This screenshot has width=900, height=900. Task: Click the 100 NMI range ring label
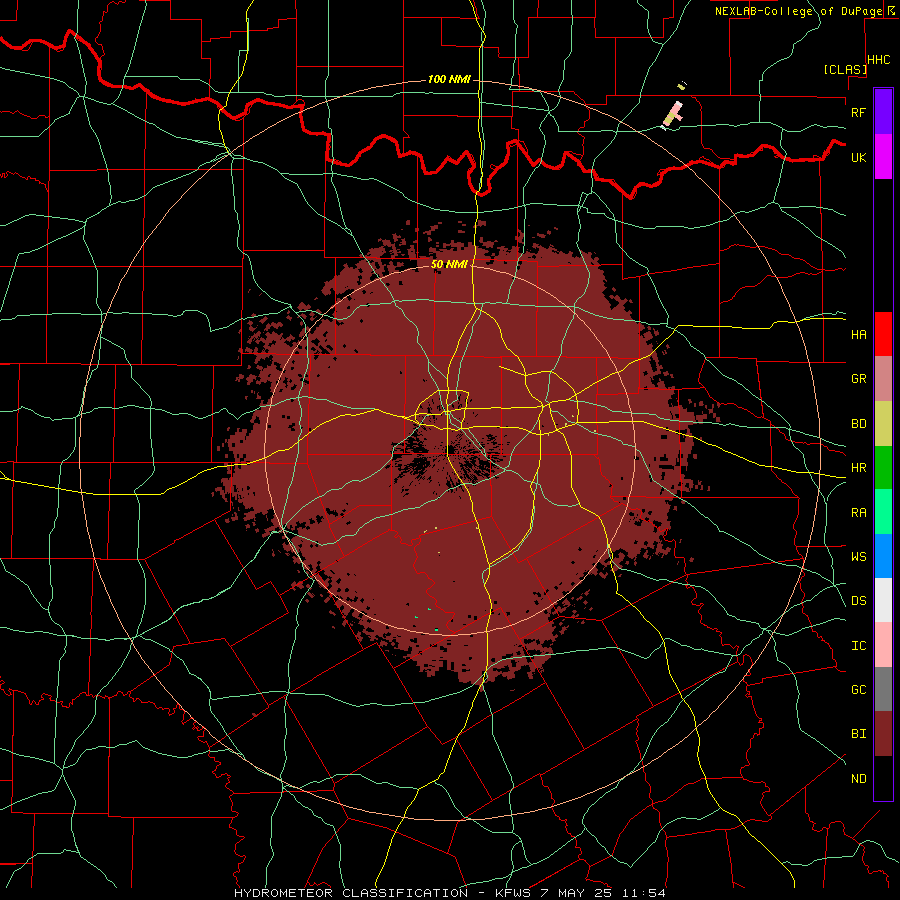click(x=449, y=79)
